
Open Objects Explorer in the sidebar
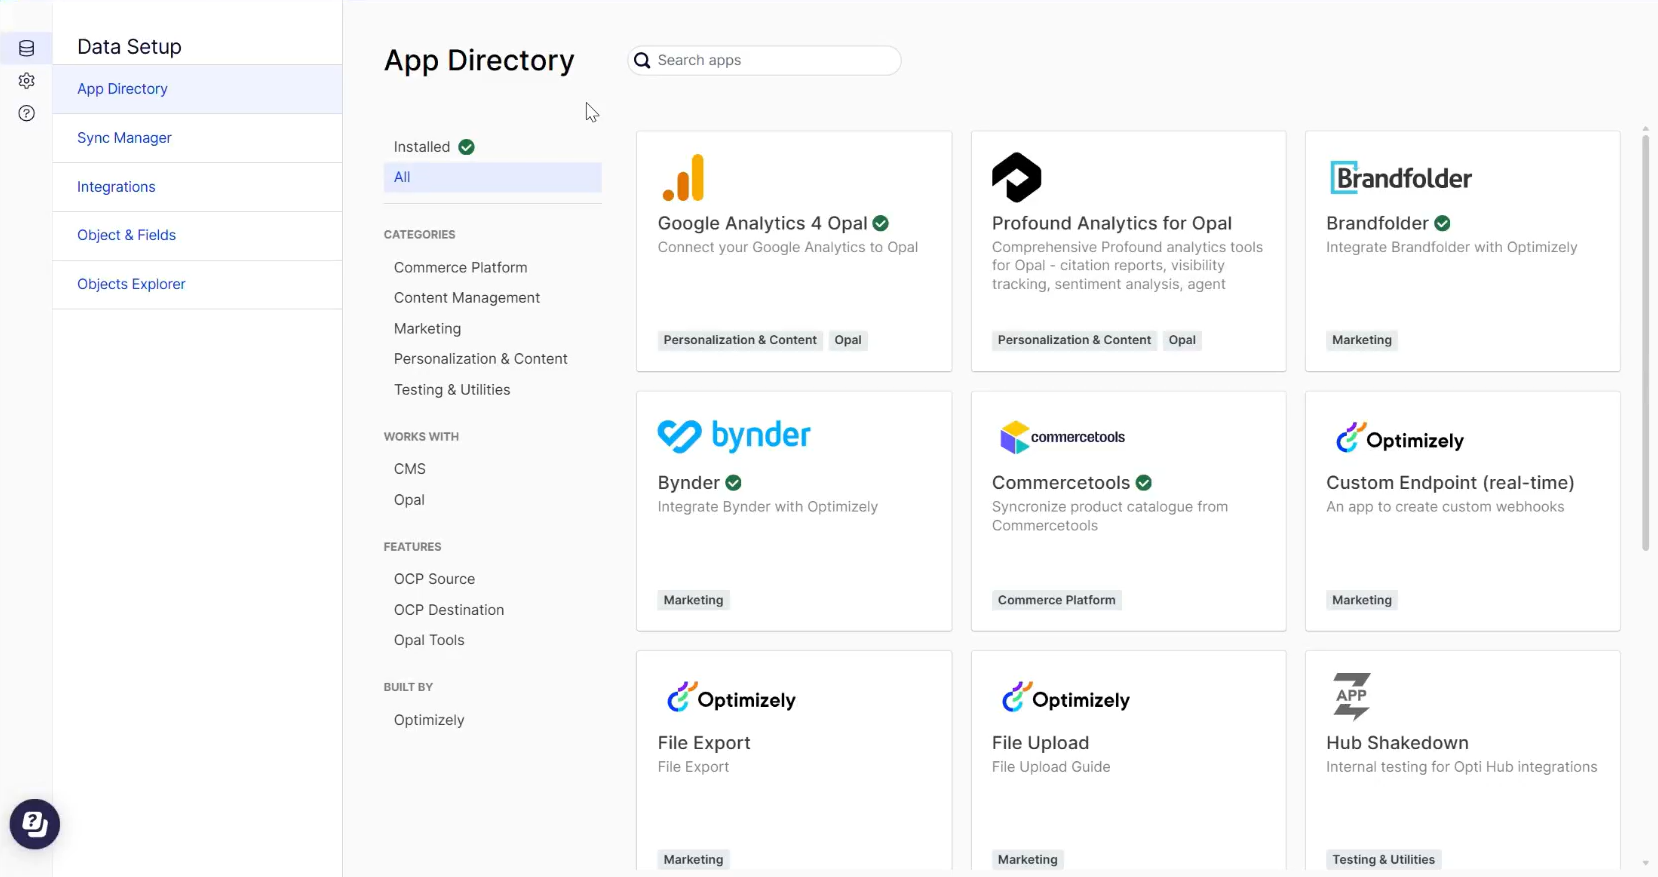tap(197, 285)
